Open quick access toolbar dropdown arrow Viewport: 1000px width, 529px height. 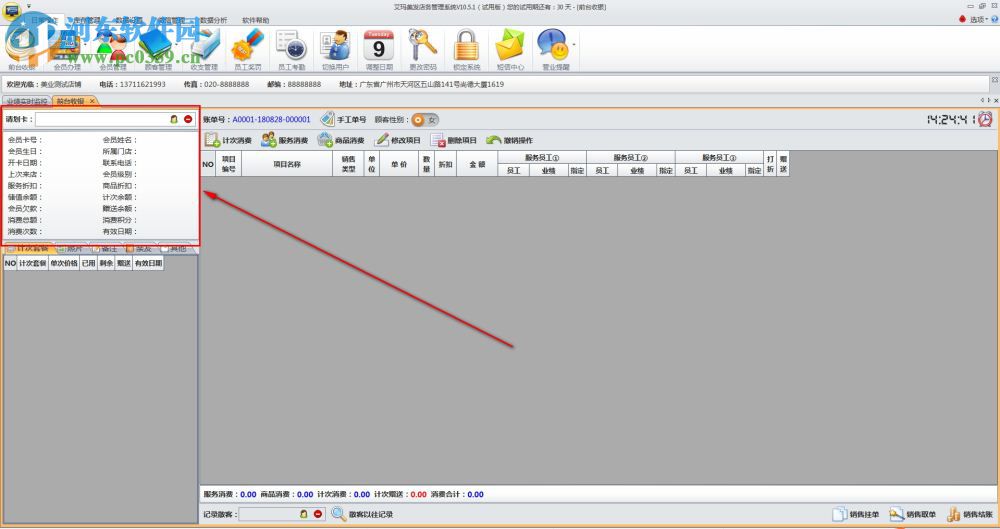click(29, 6)
